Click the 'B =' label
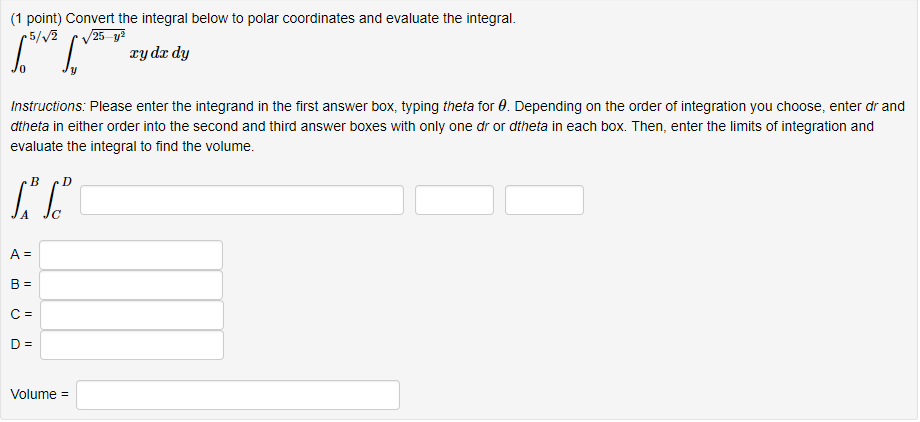The image size is (920, 422). (21, 285)
